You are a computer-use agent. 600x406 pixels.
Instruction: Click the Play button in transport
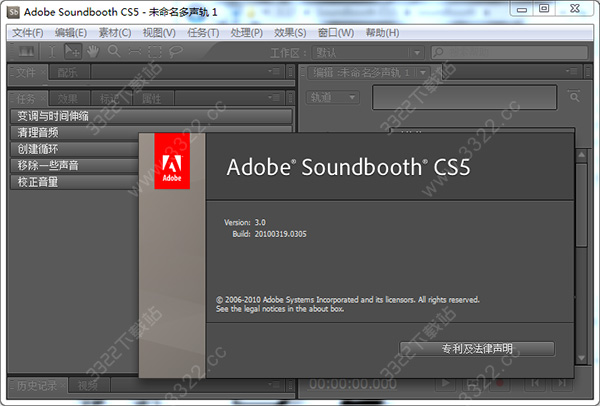click(x=445, y=383)
